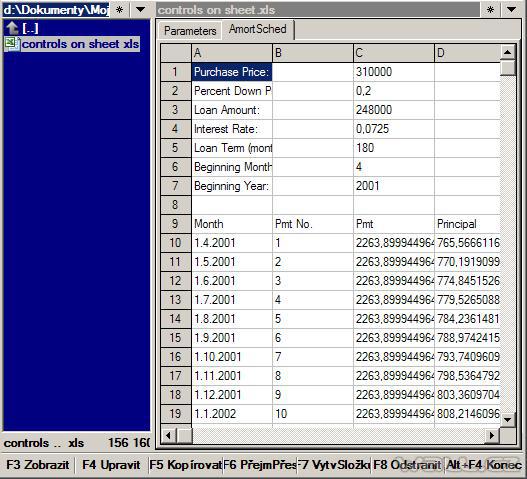Click the date cell 1.4.2001

(232, 243)
